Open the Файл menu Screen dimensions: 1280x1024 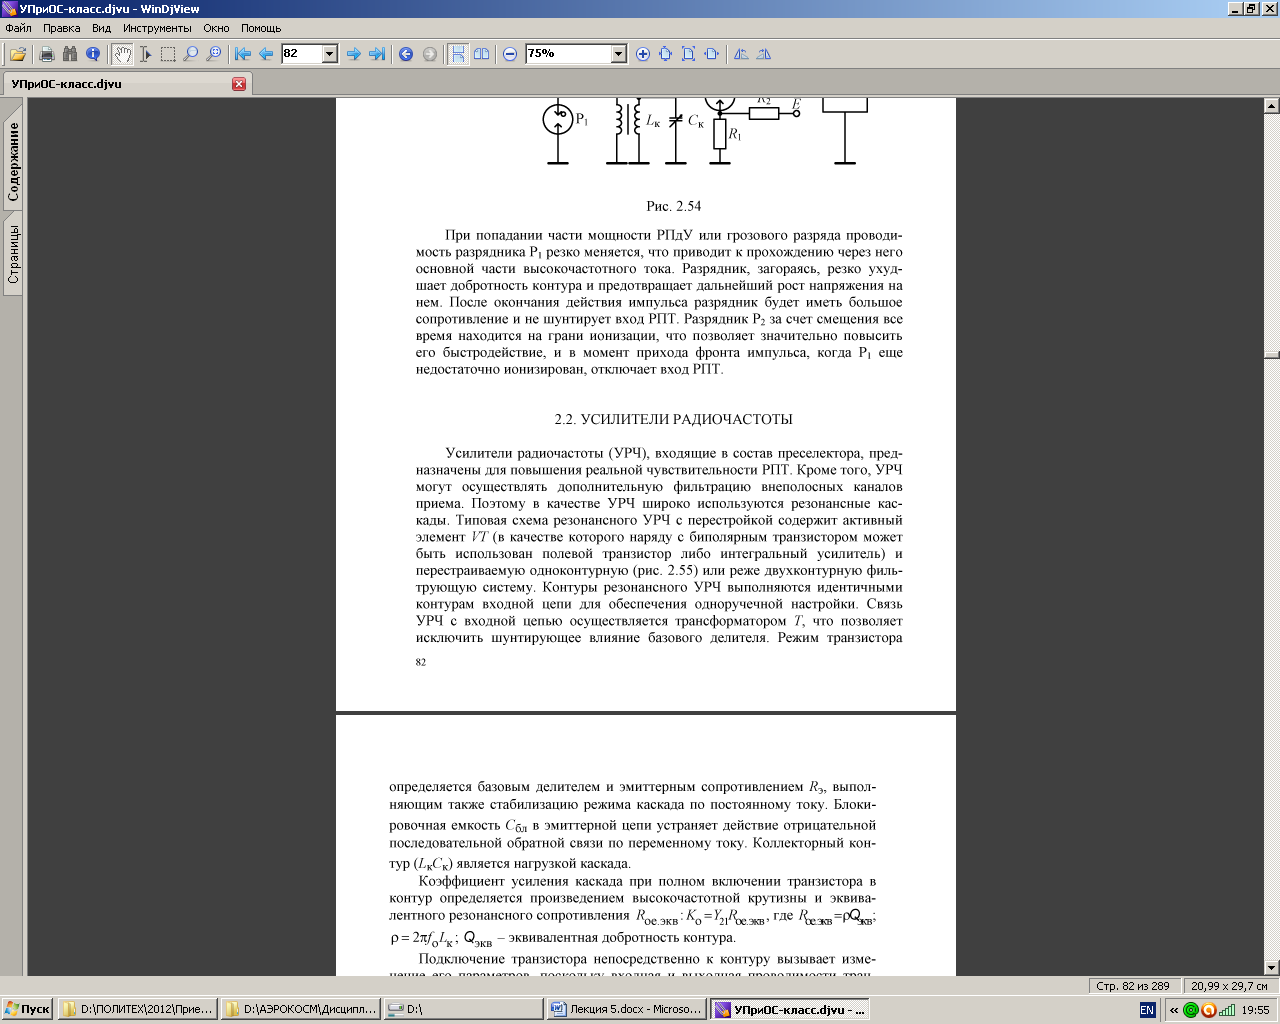click(x=18, y=28)
